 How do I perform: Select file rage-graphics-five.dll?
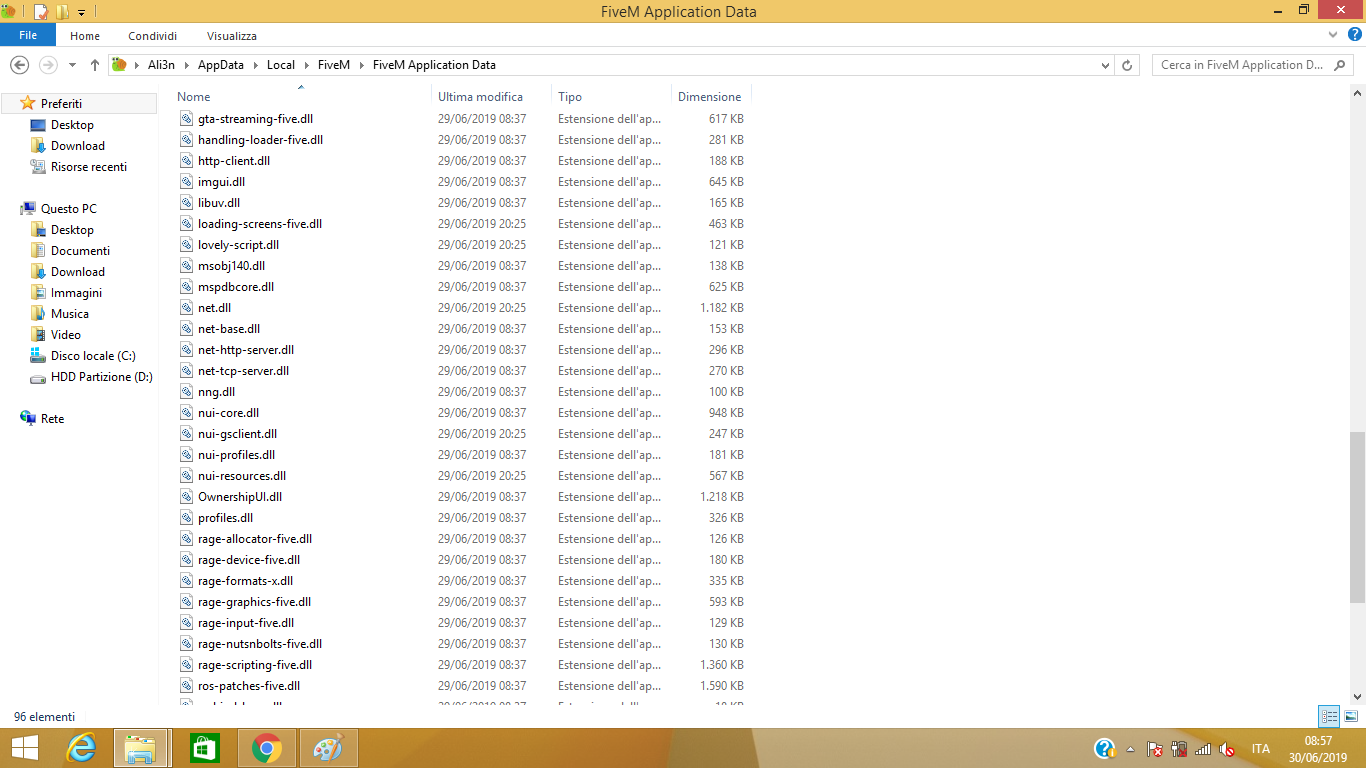[254, 602]
